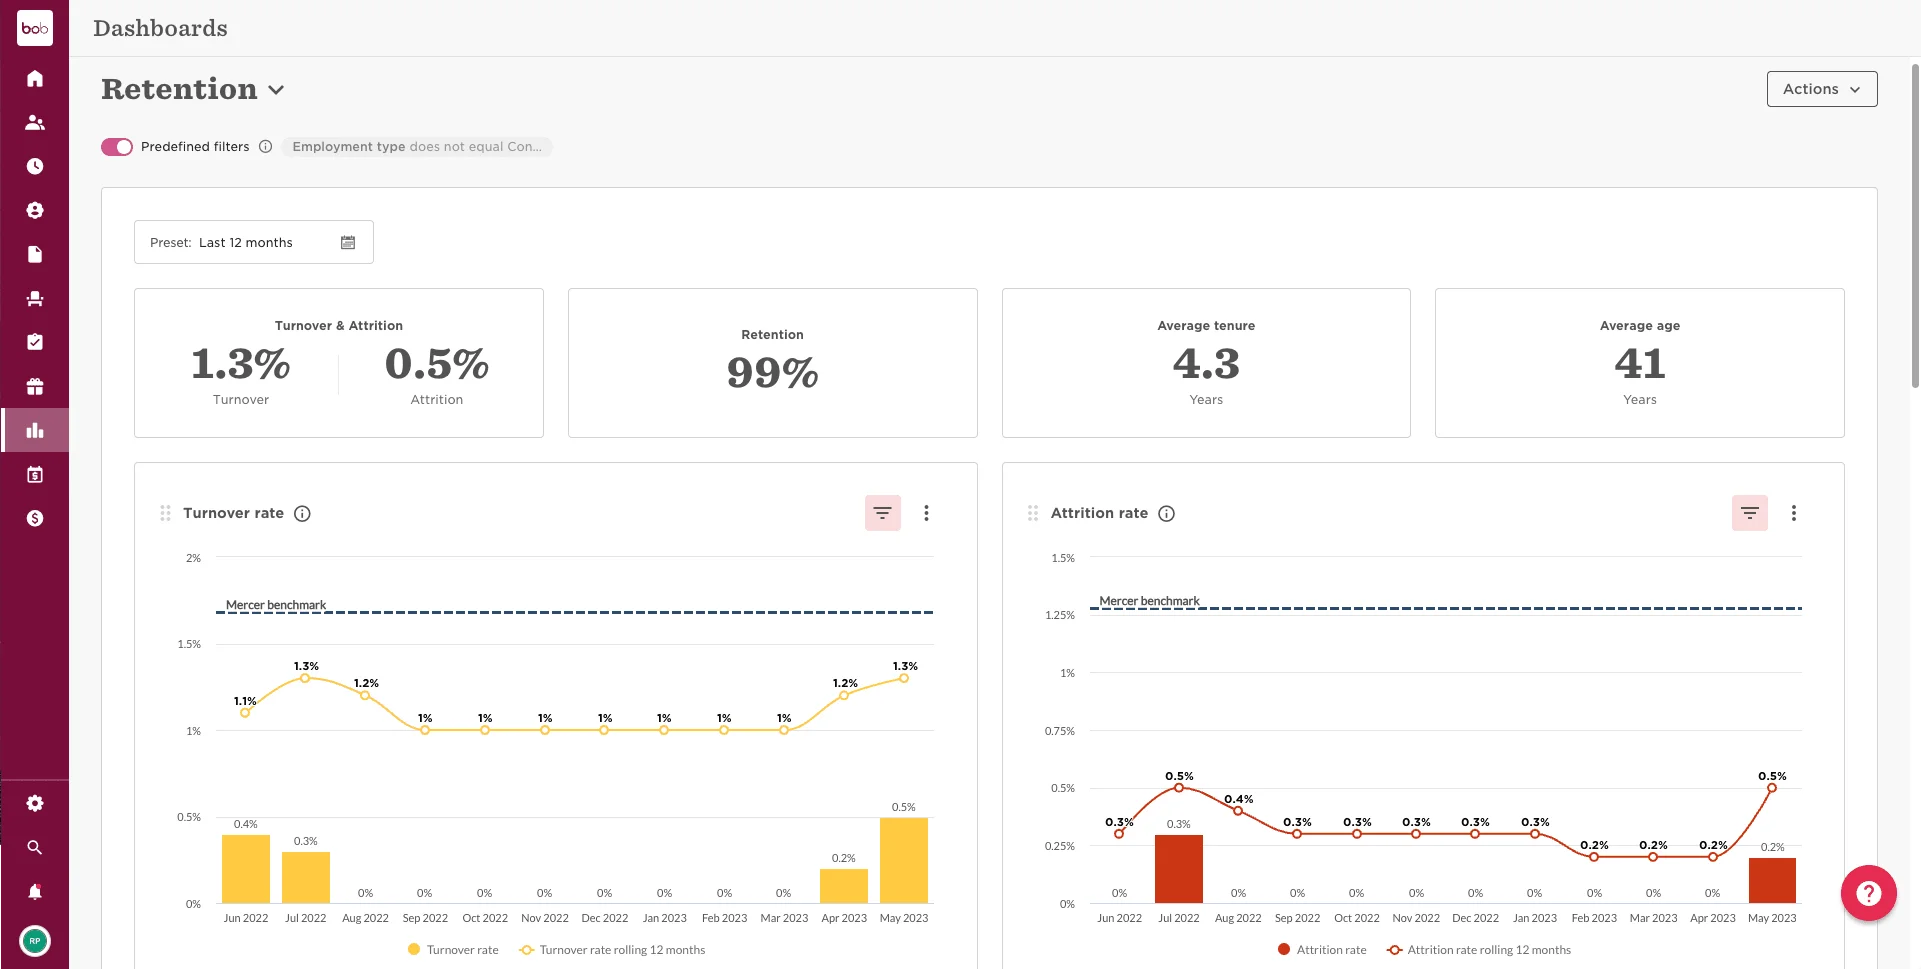Image resolution: width=1921 pixels, height=969 pixels.
Task: Open the Tasks checklist icon in sidebar
Action: click(x=35, y=342)
